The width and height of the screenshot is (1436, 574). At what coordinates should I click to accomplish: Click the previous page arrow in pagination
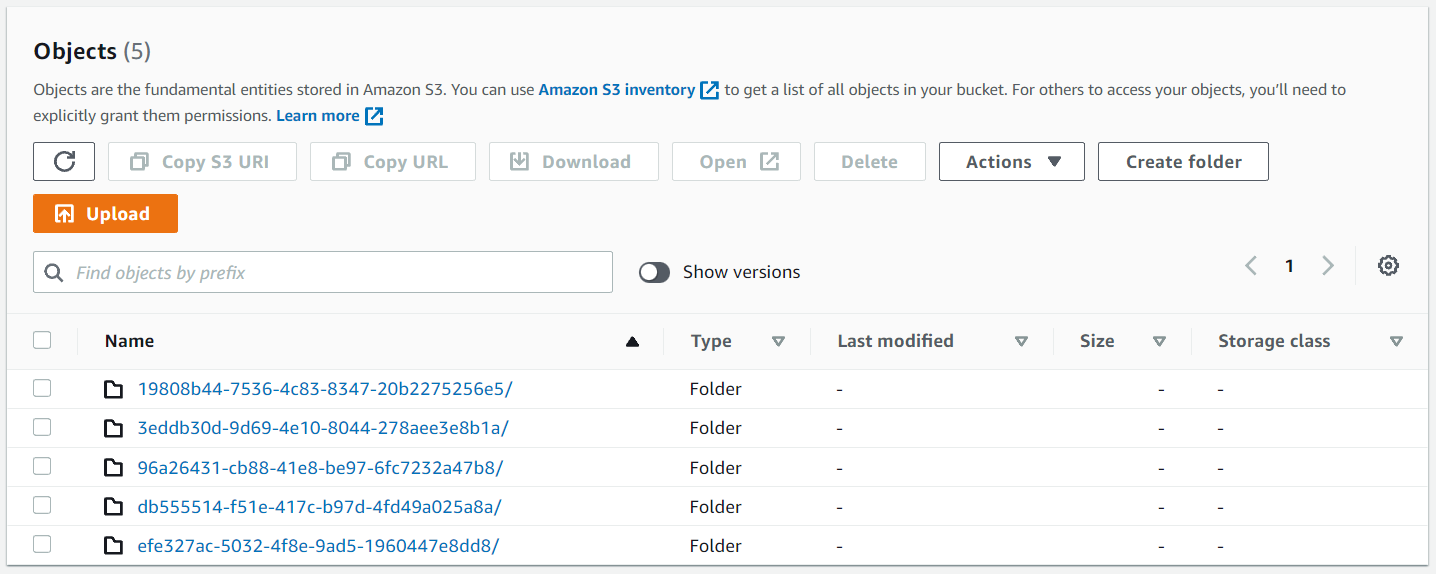click(x=1251, y=266)
